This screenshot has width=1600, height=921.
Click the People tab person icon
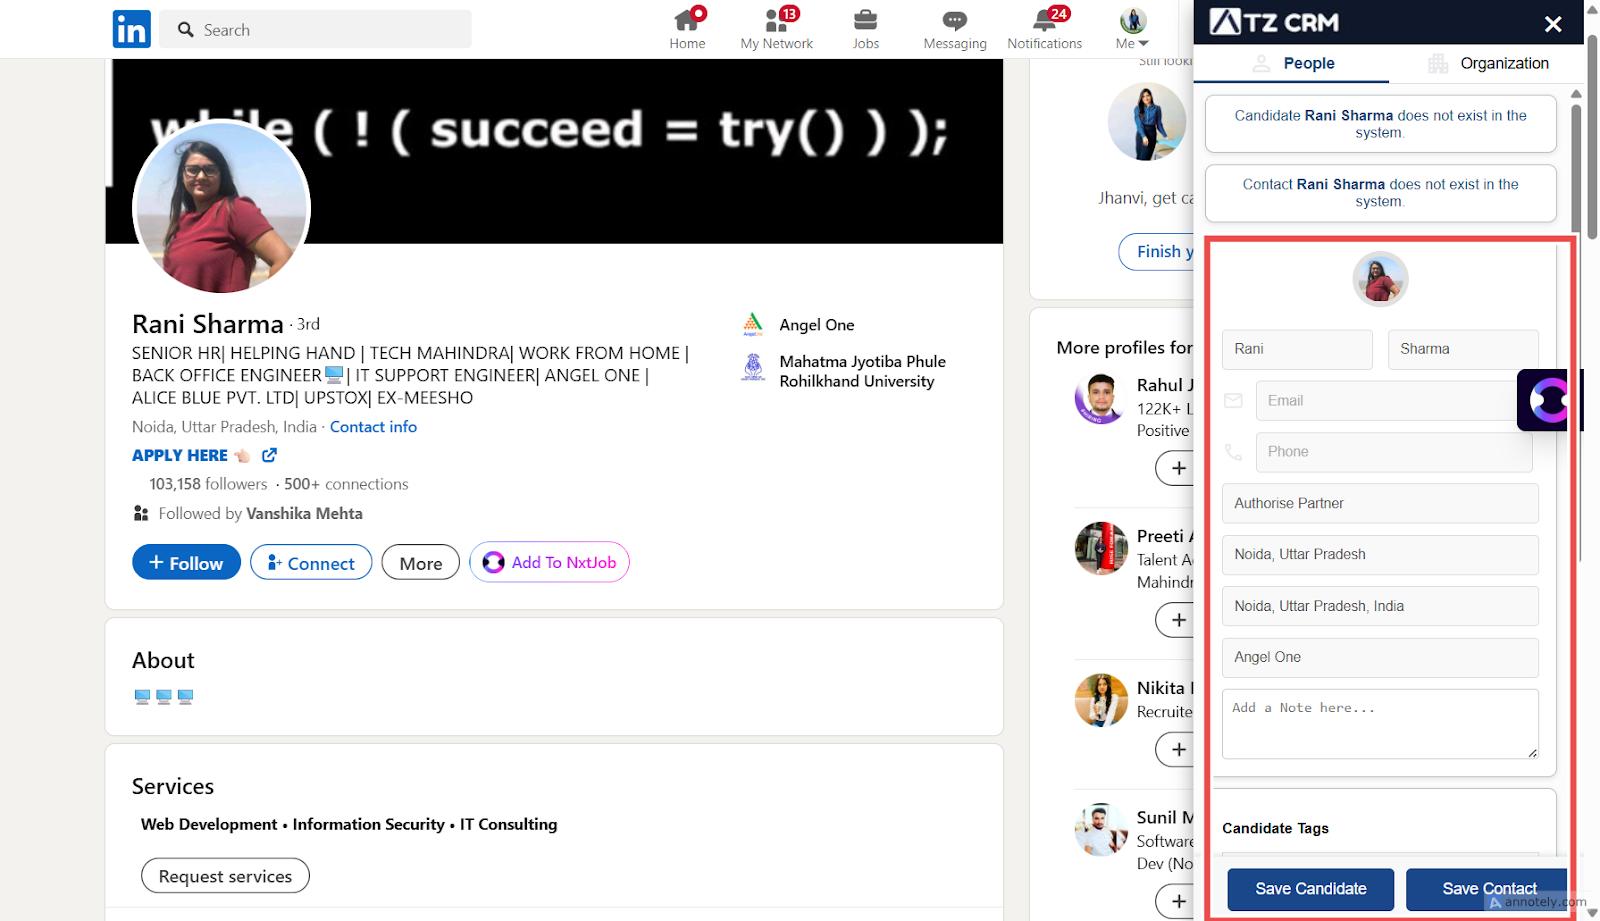point(1262,63)
